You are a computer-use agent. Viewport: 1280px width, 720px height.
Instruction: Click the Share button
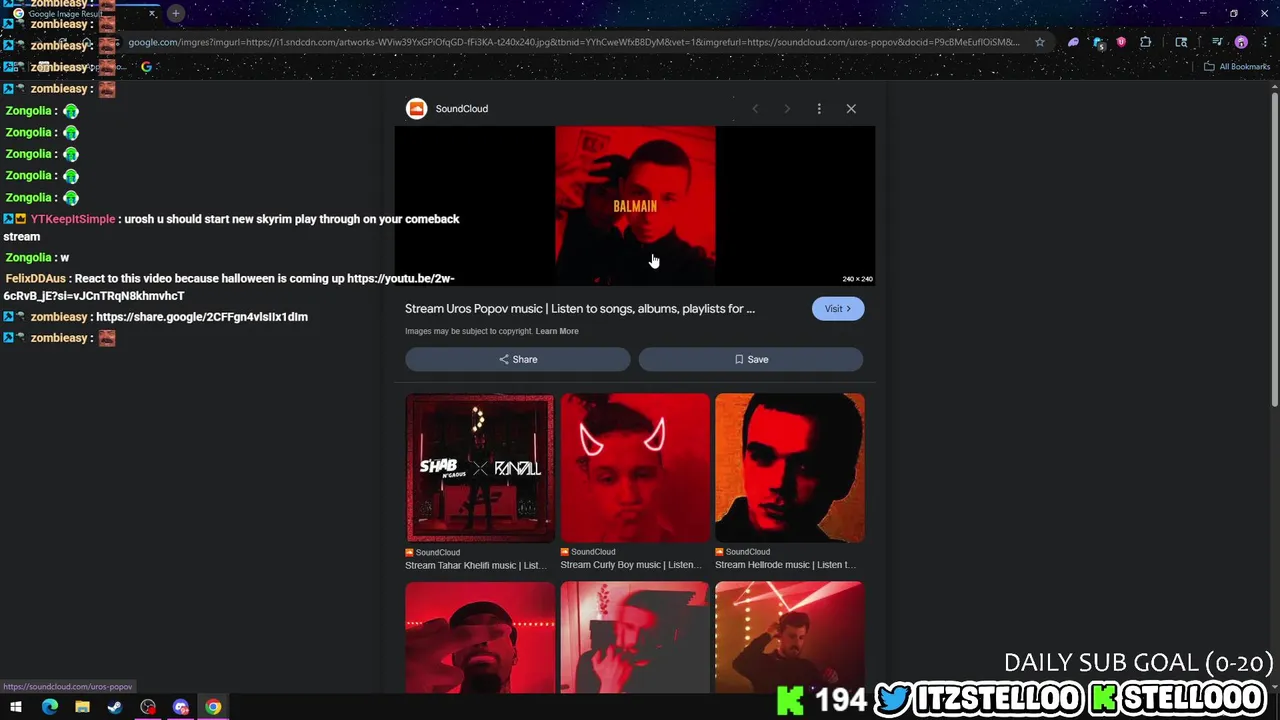coord(517,359)
